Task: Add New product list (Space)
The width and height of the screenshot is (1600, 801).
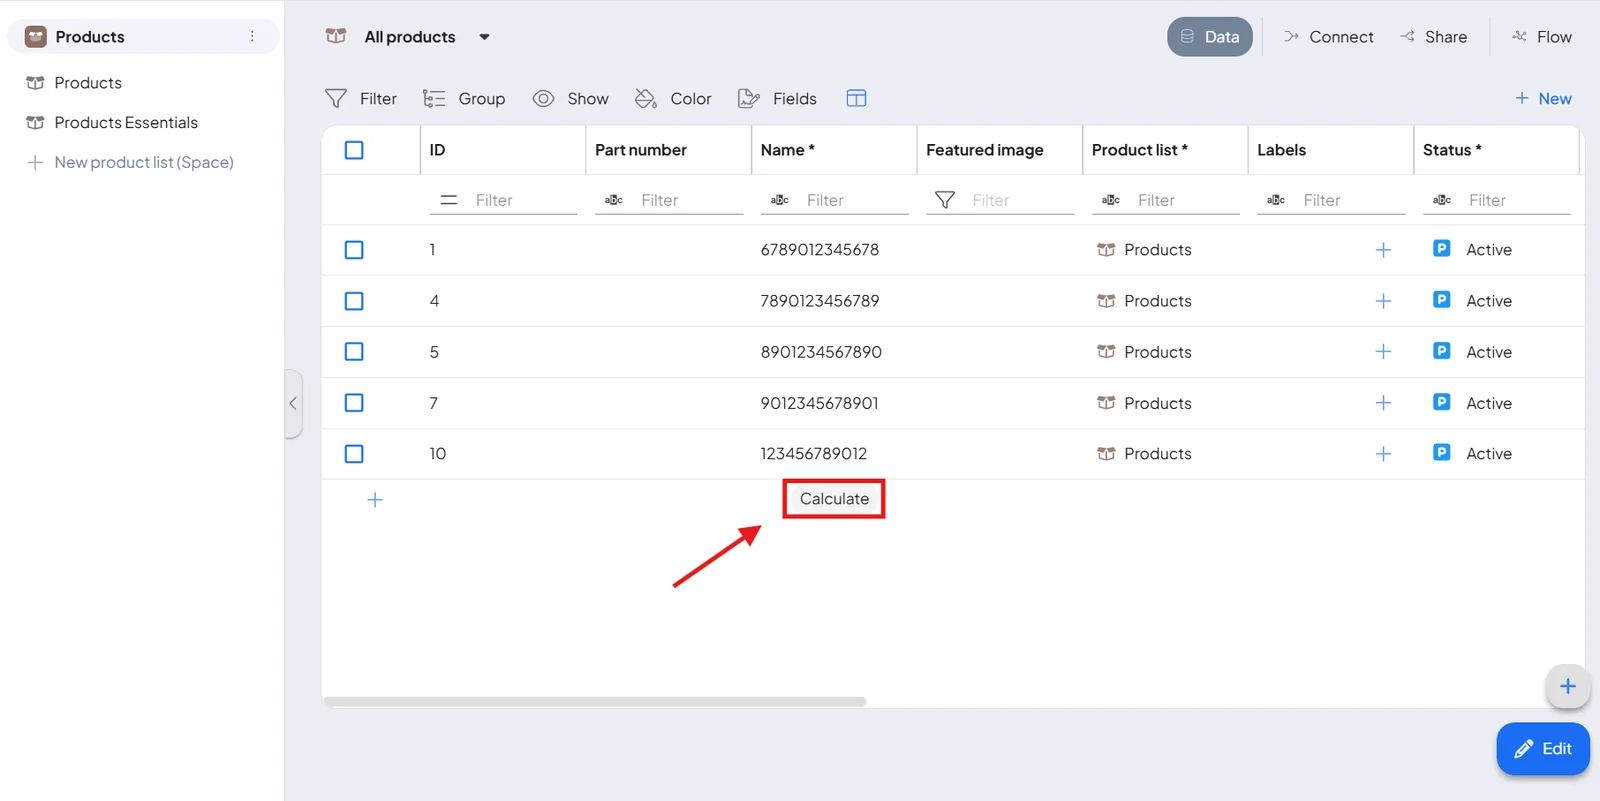Action: 130,162
